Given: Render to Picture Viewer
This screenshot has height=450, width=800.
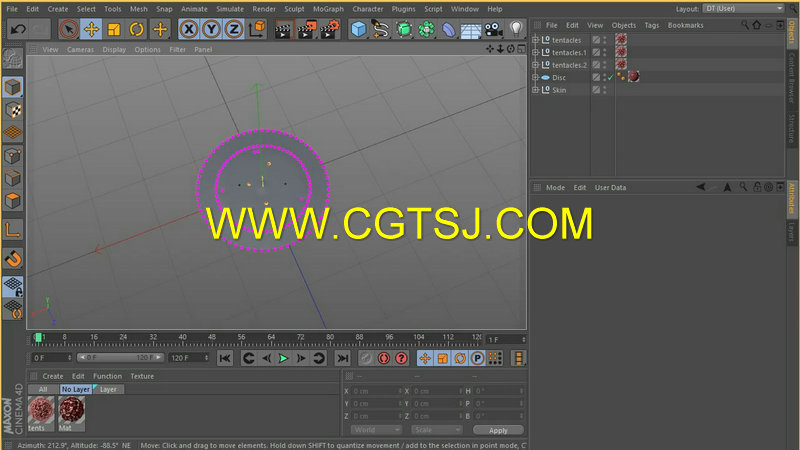Looking at the screenshot, I should coord(307,29).
